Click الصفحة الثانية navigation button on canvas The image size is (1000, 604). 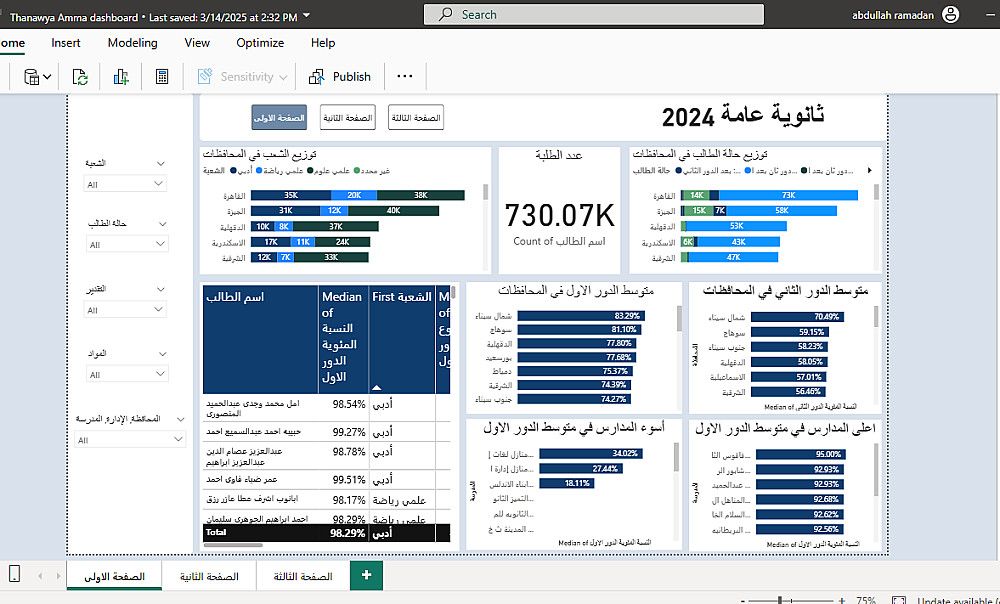click(x=348, y=117)
